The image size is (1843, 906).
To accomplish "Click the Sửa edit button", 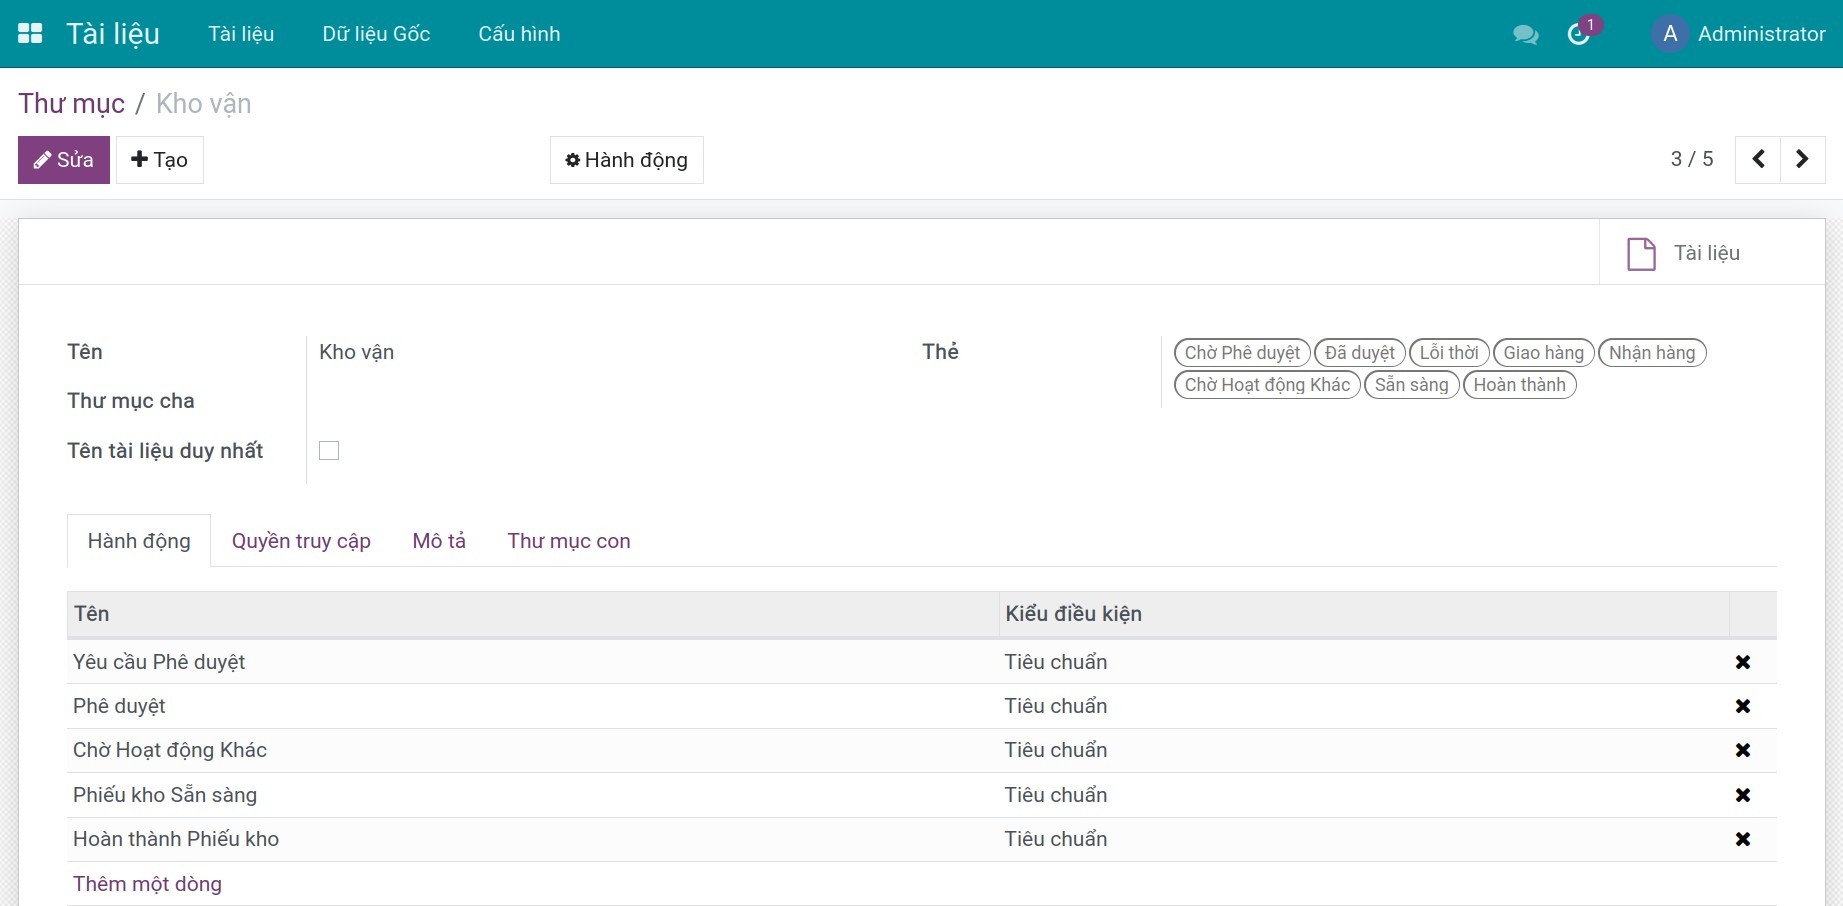I will pyautogui.click(x=64, y=160).
